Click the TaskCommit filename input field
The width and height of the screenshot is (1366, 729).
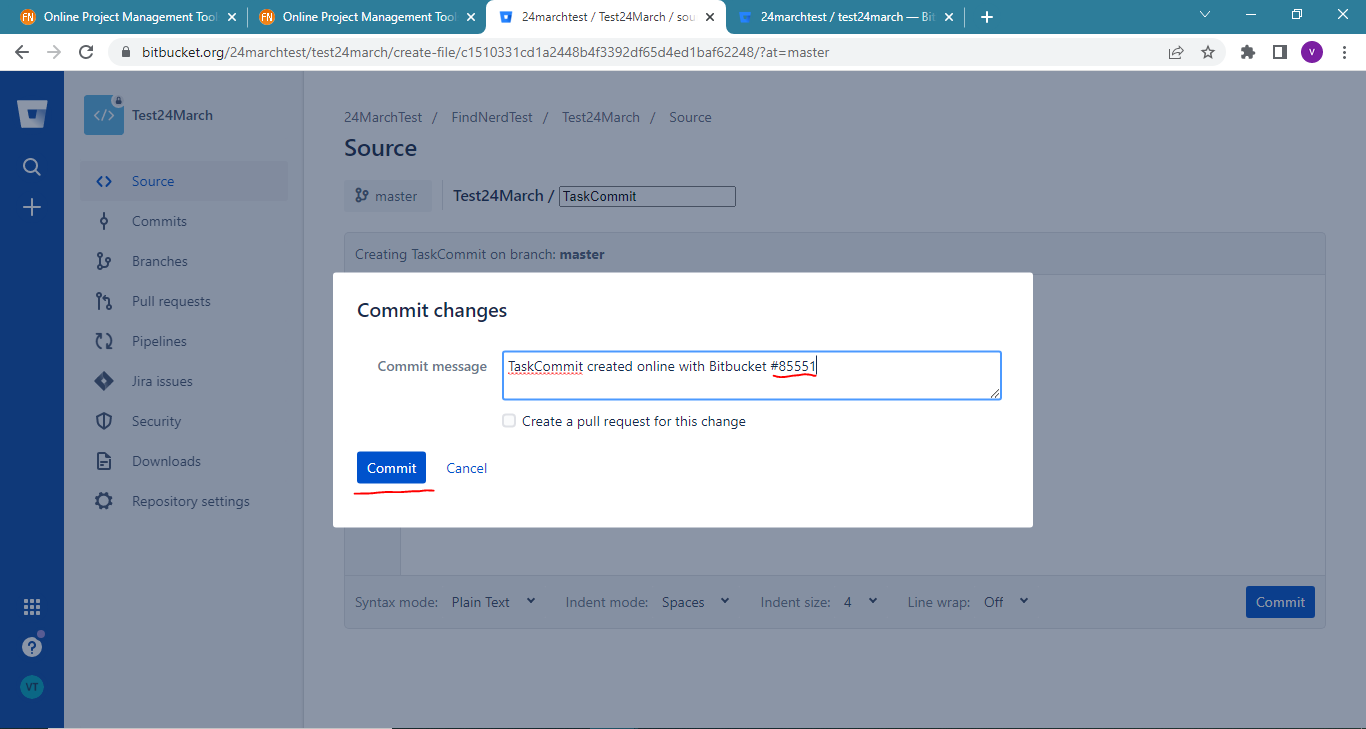tap(647, 197)
